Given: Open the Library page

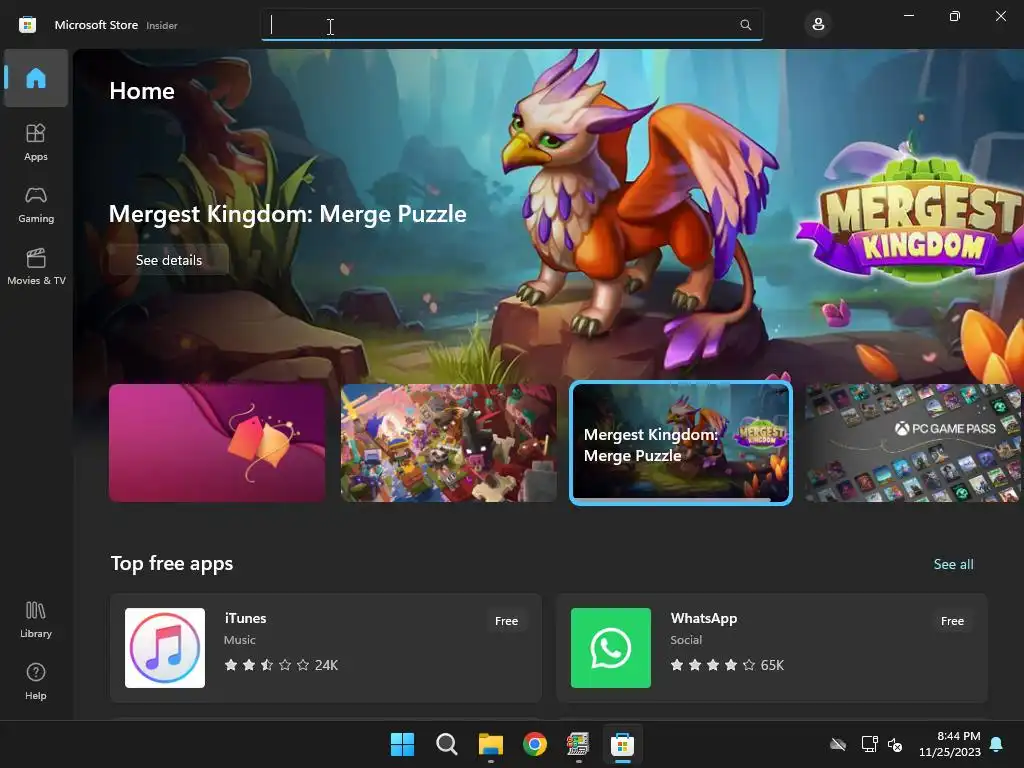Looking at the screenshot, I should click(36, 620).
